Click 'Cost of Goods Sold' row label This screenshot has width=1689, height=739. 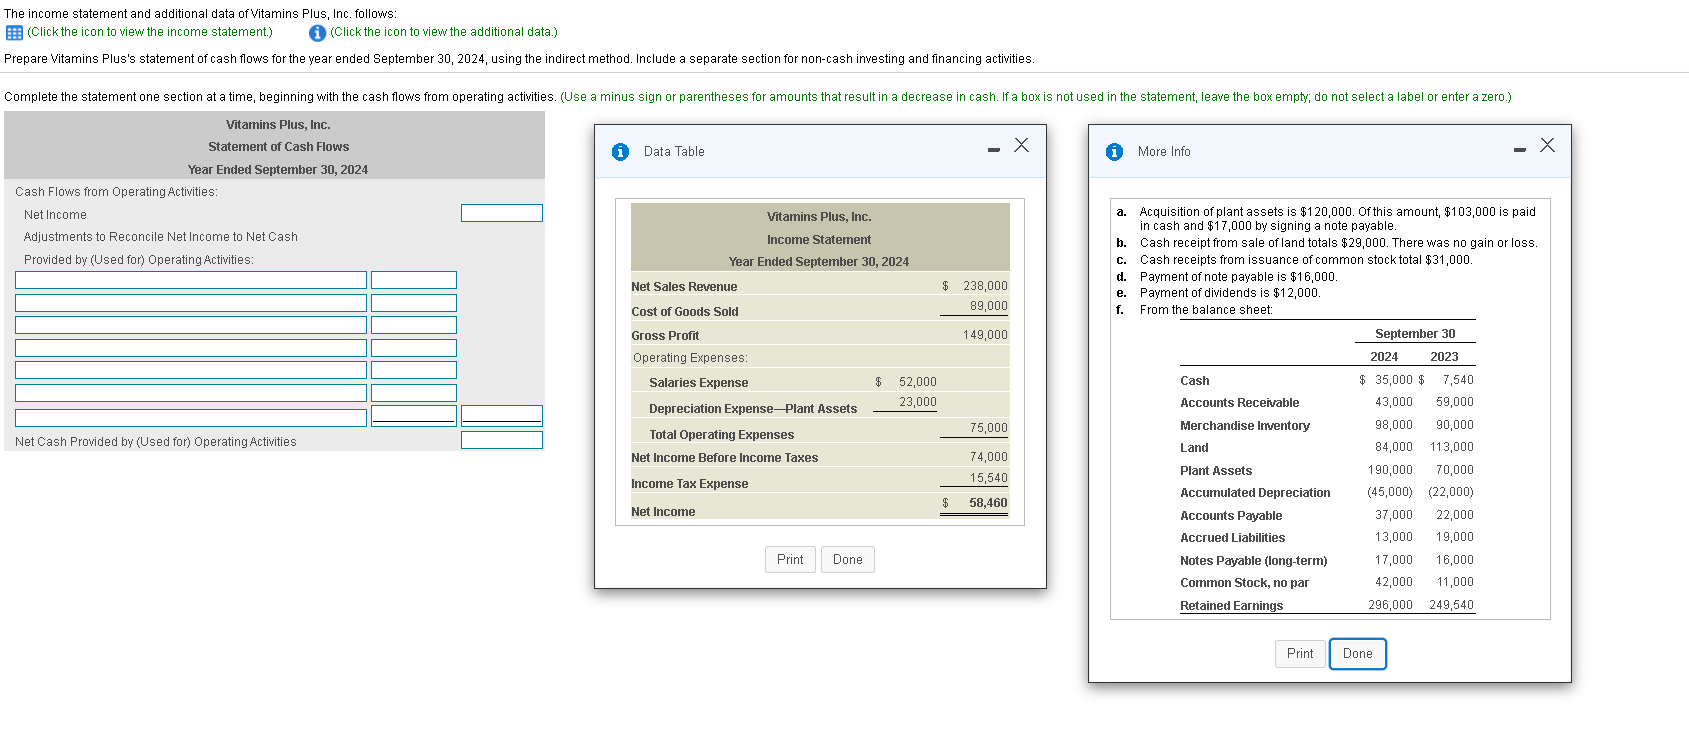click(685, 312)
